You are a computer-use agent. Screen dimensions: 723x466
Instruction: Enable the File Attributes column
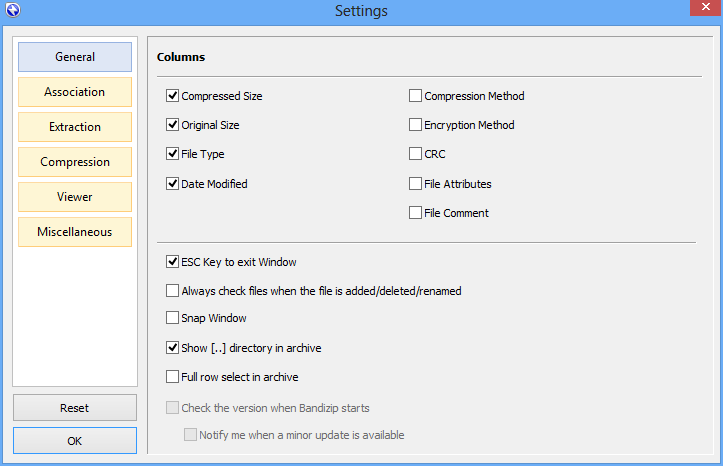(x=416, y=184)
